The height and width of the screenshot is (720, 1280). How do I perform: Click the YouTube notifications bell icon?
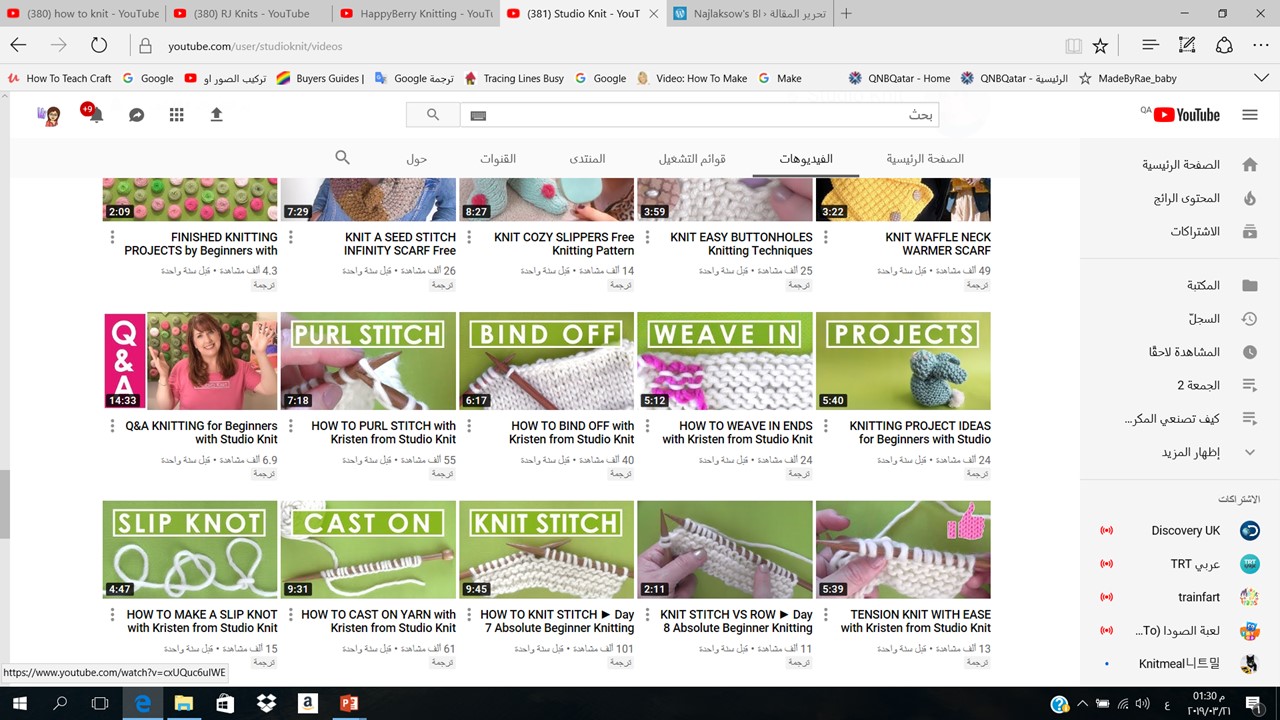pyautogui.click(x=96, y=116)
